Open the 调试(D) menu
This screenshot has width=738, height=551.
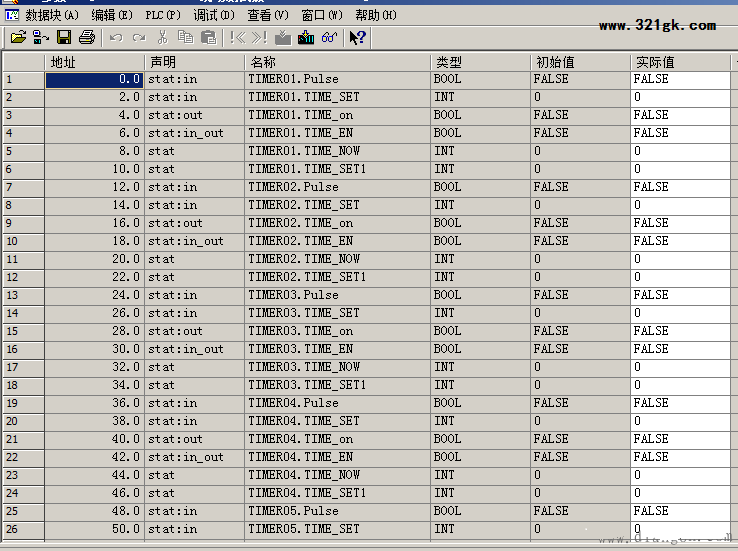tap(214, 15)
